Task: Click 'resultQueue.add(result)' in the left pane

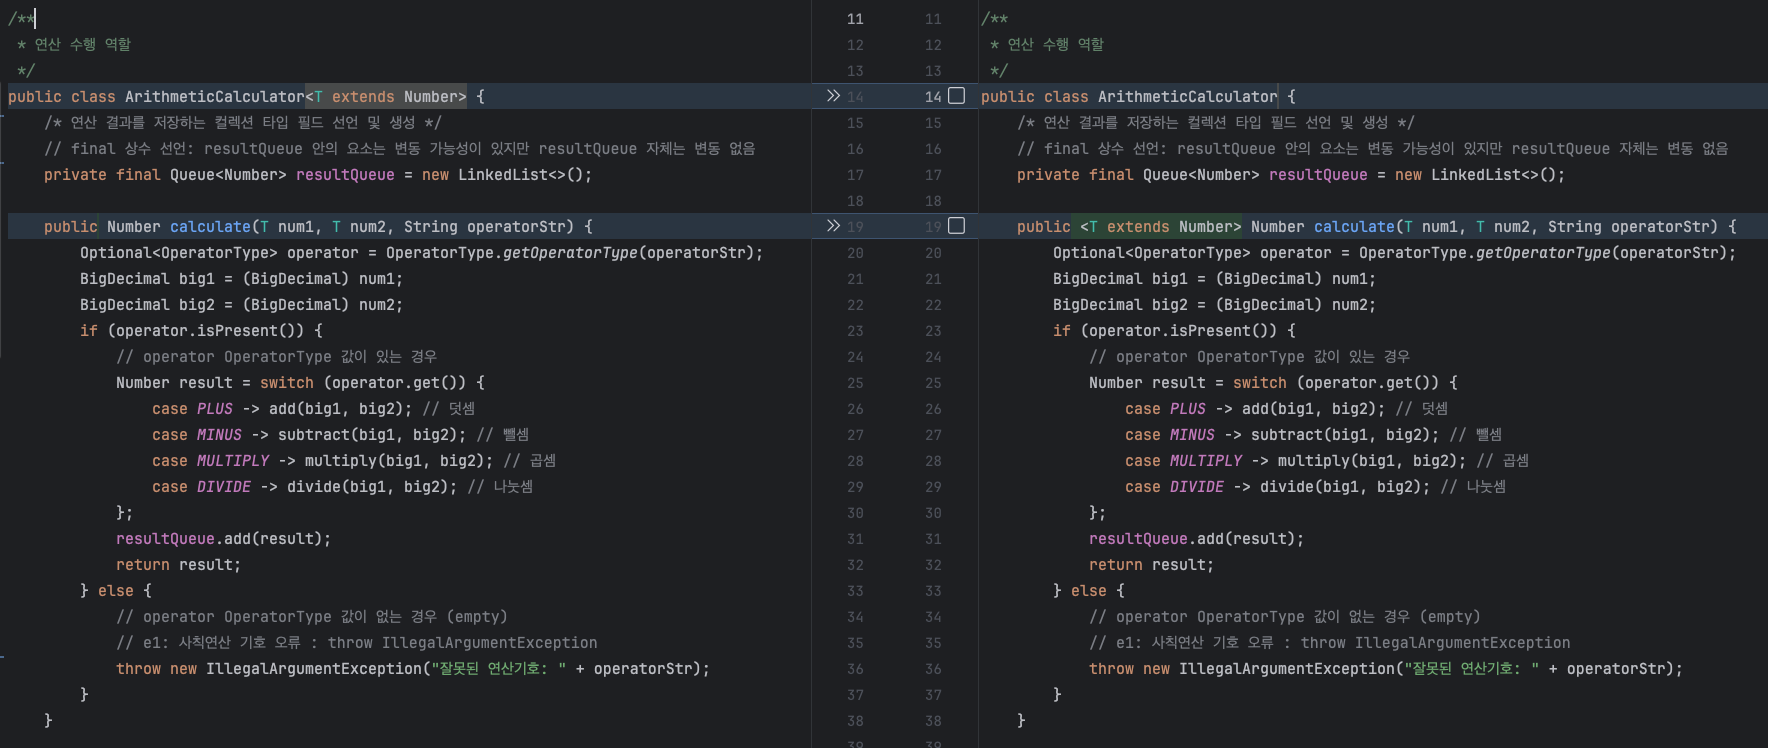Action: [x=219, y=539]
